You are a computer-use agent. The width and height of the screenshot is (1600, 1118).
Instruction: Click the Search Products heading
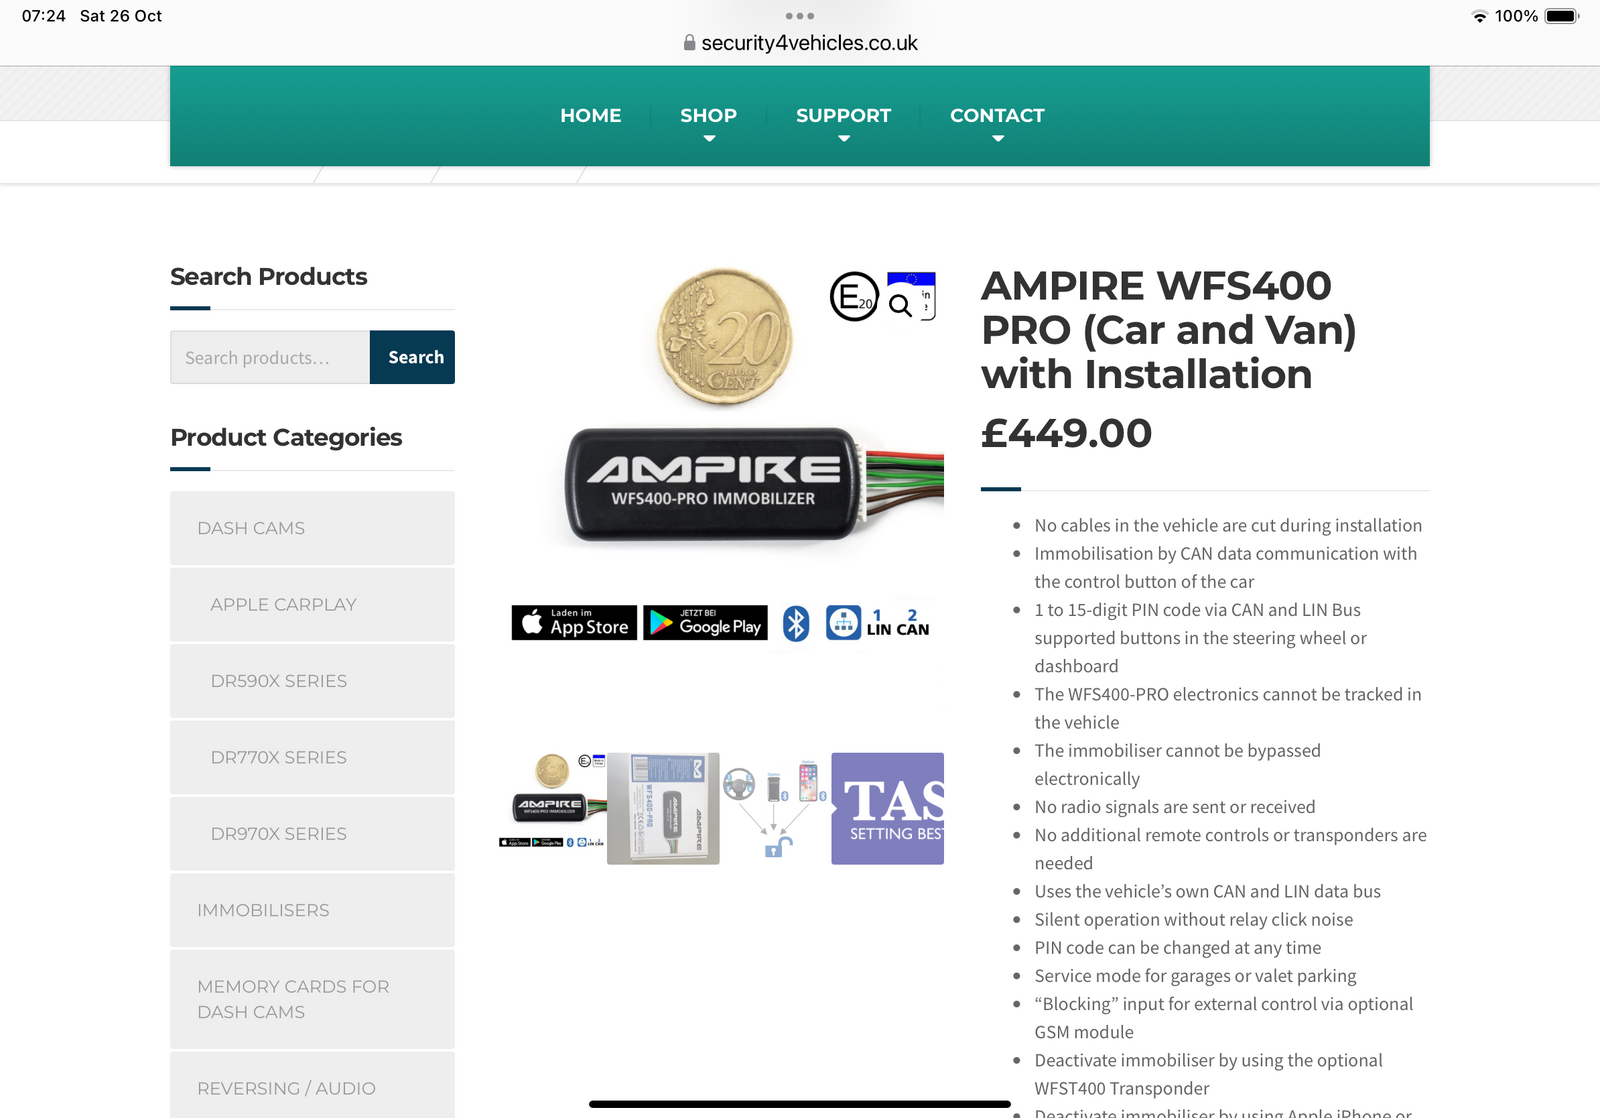coord(269,276)
